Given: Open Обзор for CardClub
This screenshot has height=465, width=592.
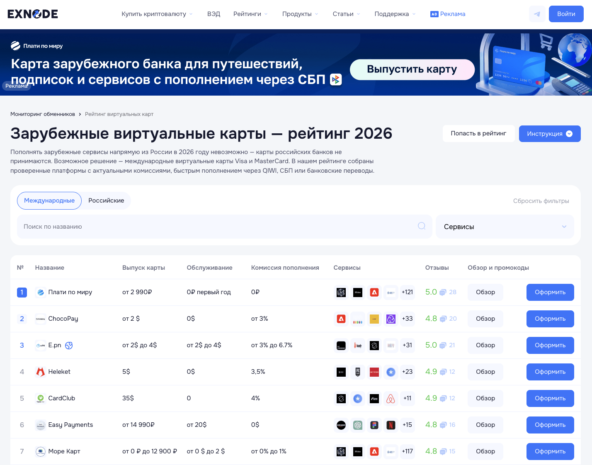Looking at the screenshot, I should pos(485,399).
